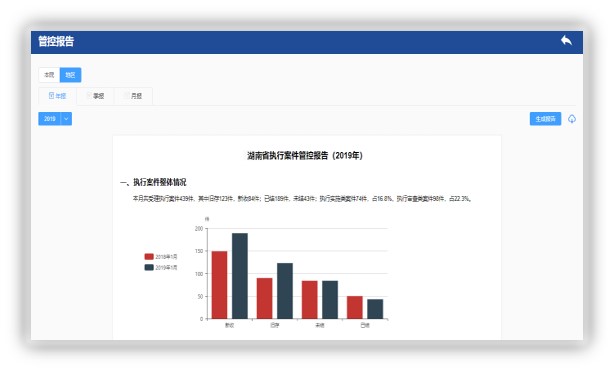Click the cloud download icon
The image size is (614, 371).
(x=572, y=119)
